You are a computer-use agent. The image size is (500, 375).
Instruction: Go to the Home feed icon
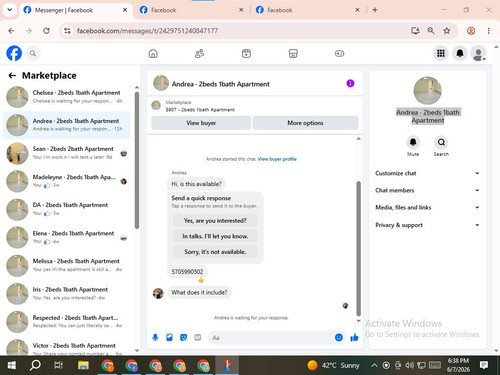coord(153,53)
